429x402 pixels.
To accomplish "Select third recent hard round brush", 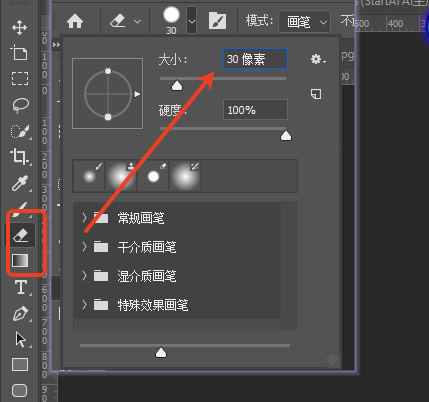I will click(153, 176).
